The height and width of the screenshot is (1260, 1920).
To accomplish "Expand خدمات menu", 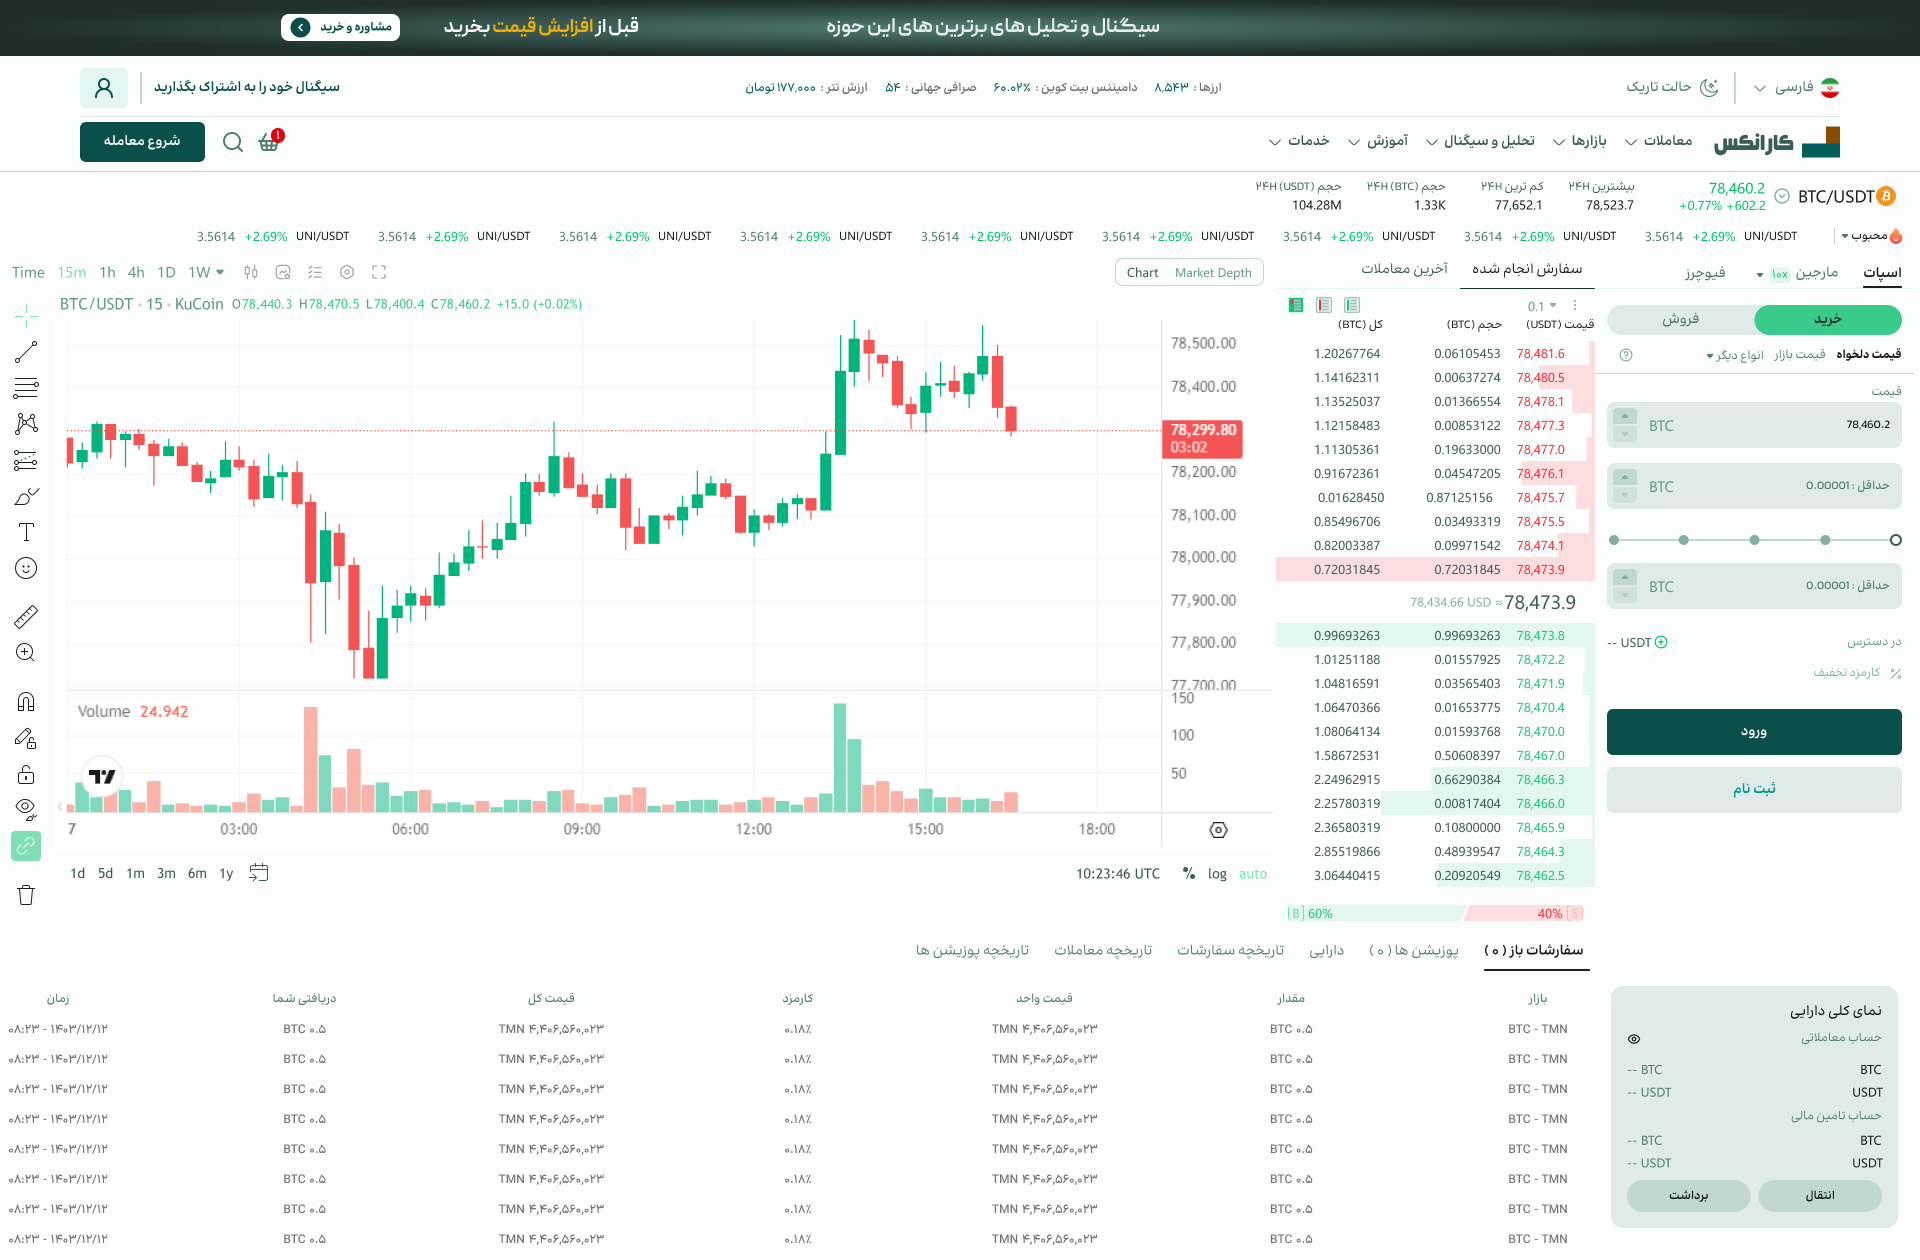I will click(x=1299, y=141).
